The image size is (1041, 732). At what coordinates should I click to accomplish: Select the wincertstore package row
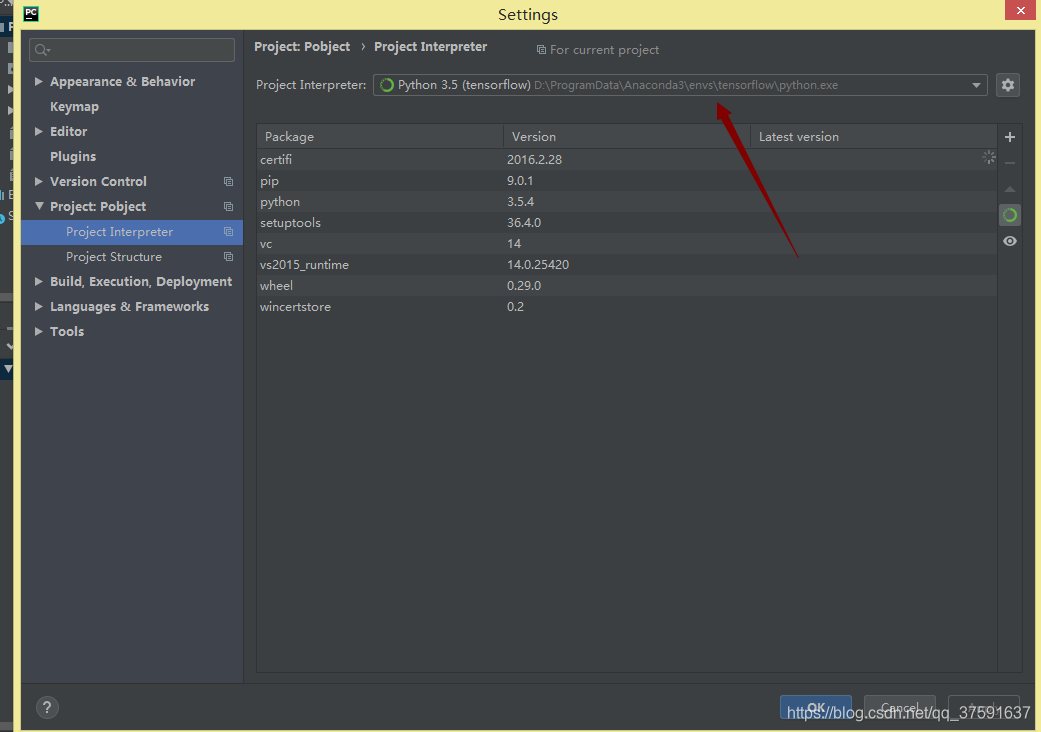[627, 307]
